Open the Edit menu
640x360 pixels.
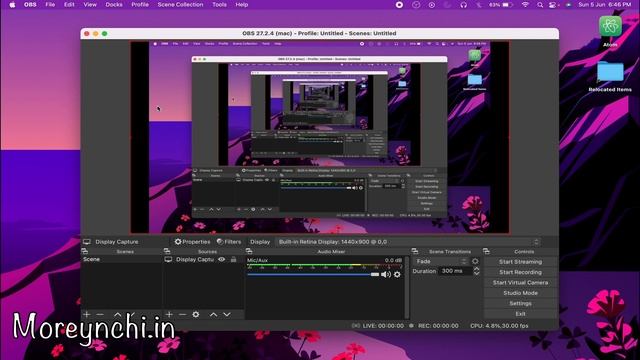click(x=69, y=5)
